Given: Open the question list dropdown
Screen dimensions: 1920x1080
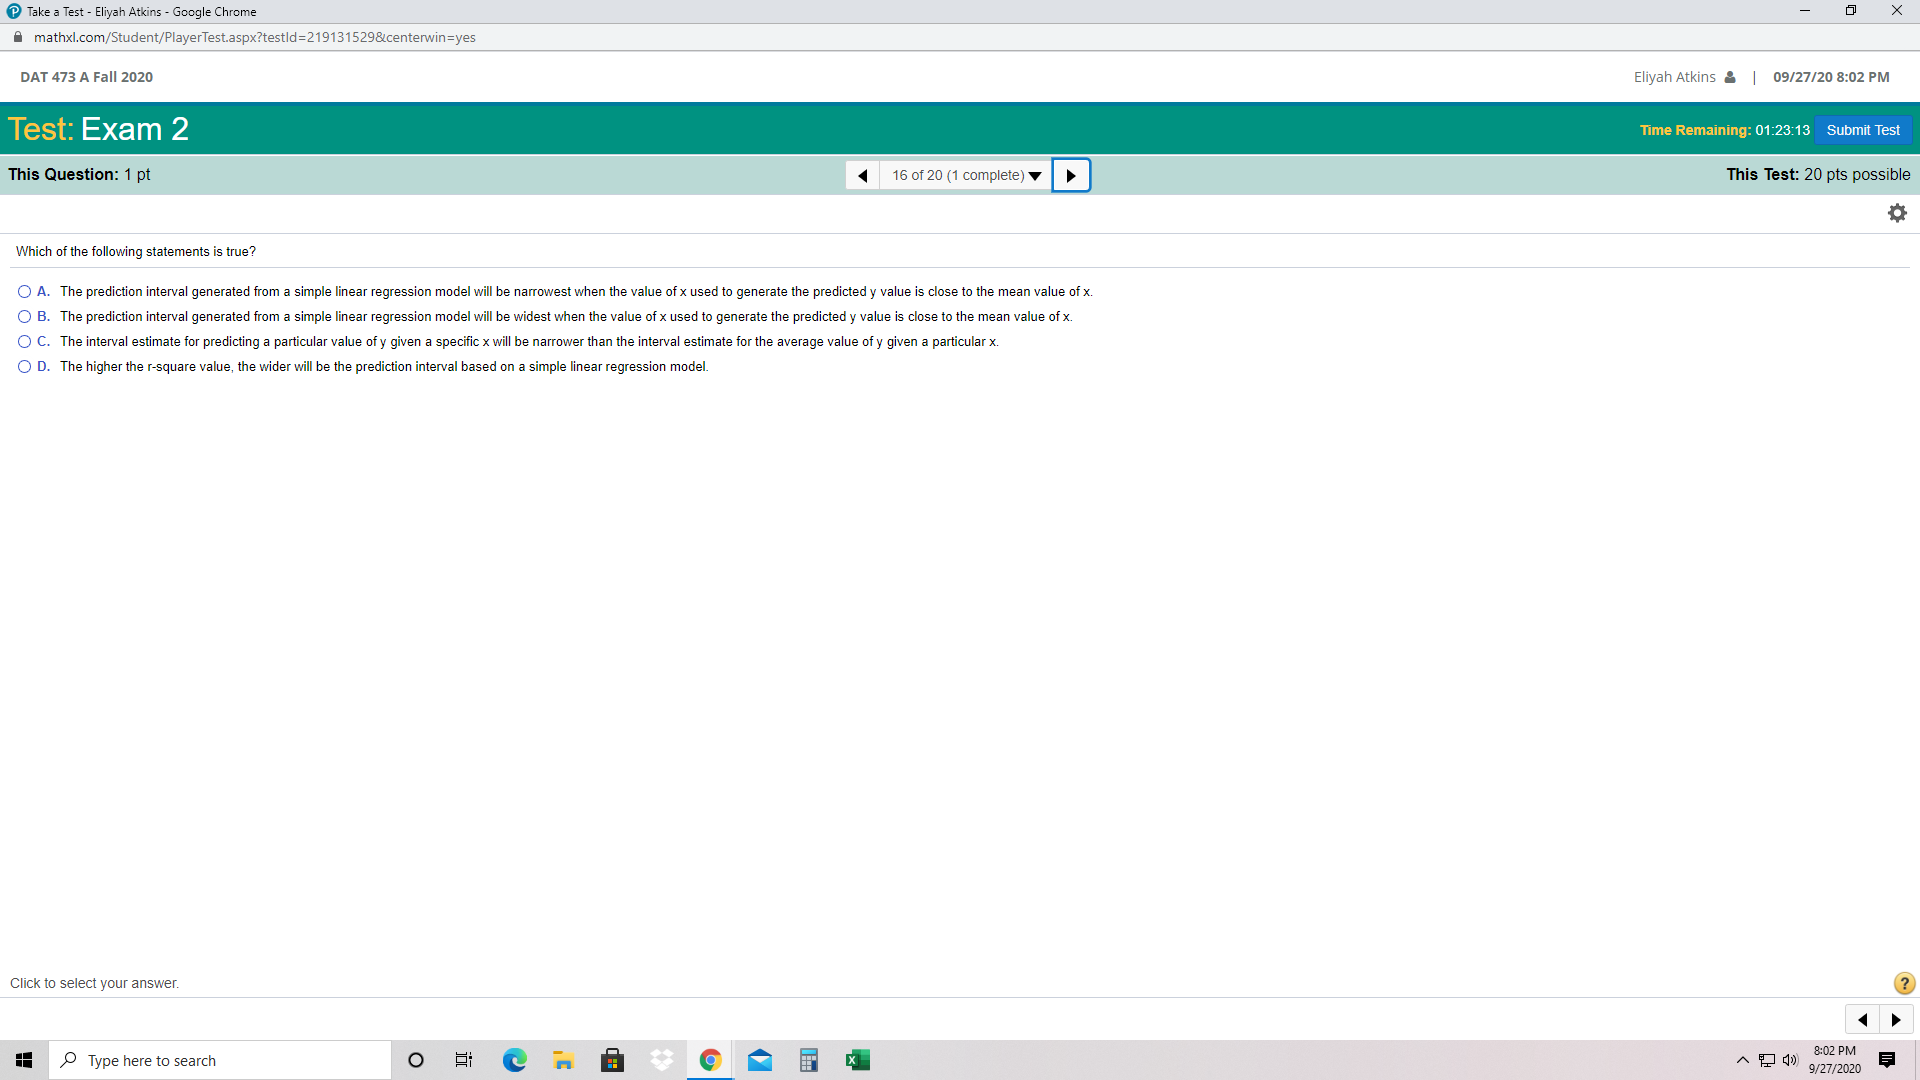Looking at the screenshot, I should [1035, 175].
